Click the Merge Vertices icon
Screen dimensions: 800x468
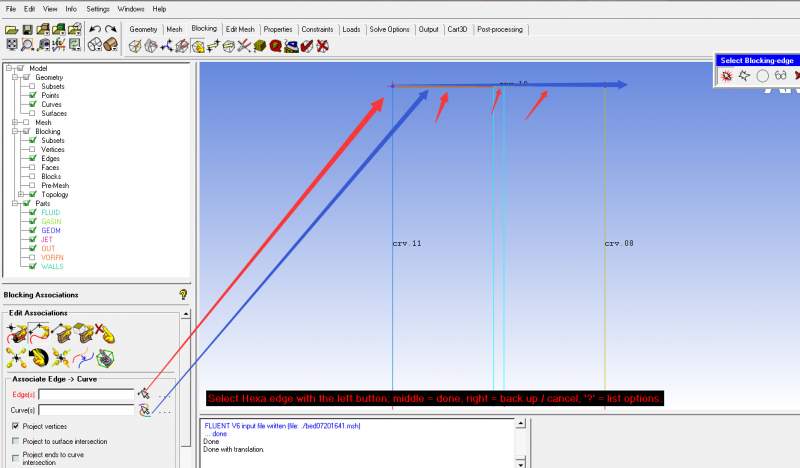166,46
